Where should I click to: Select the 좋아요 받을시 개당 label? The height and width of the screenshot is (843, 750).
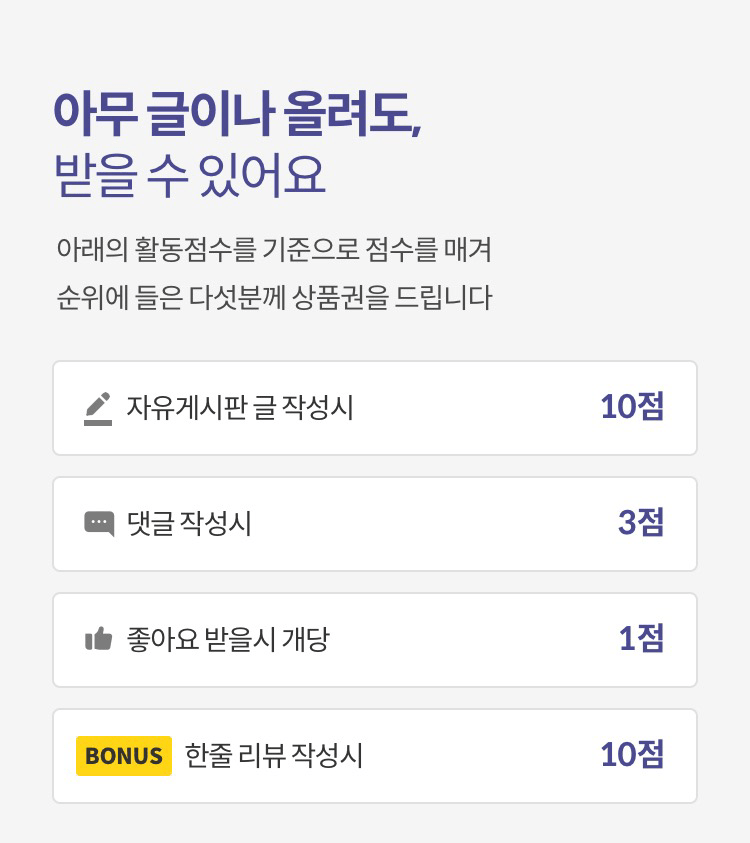pos(228,639)
